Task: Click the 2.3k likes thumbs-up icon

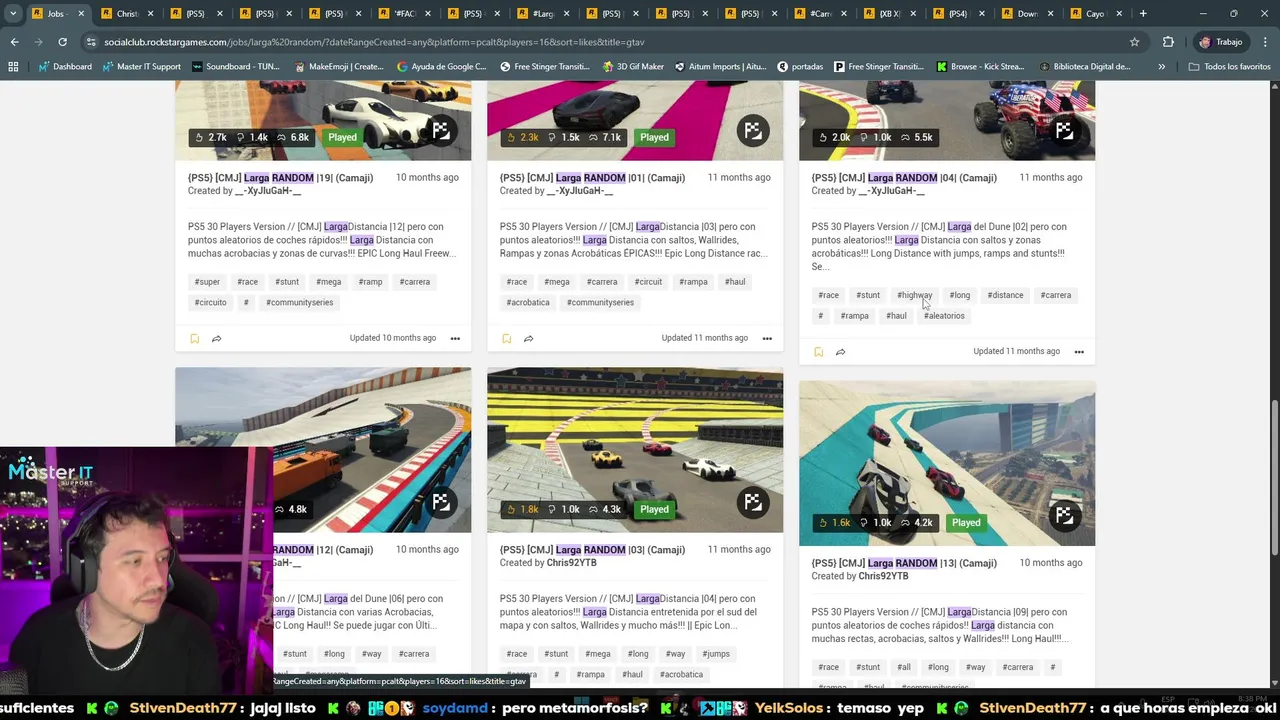Action: coord(510,137)
